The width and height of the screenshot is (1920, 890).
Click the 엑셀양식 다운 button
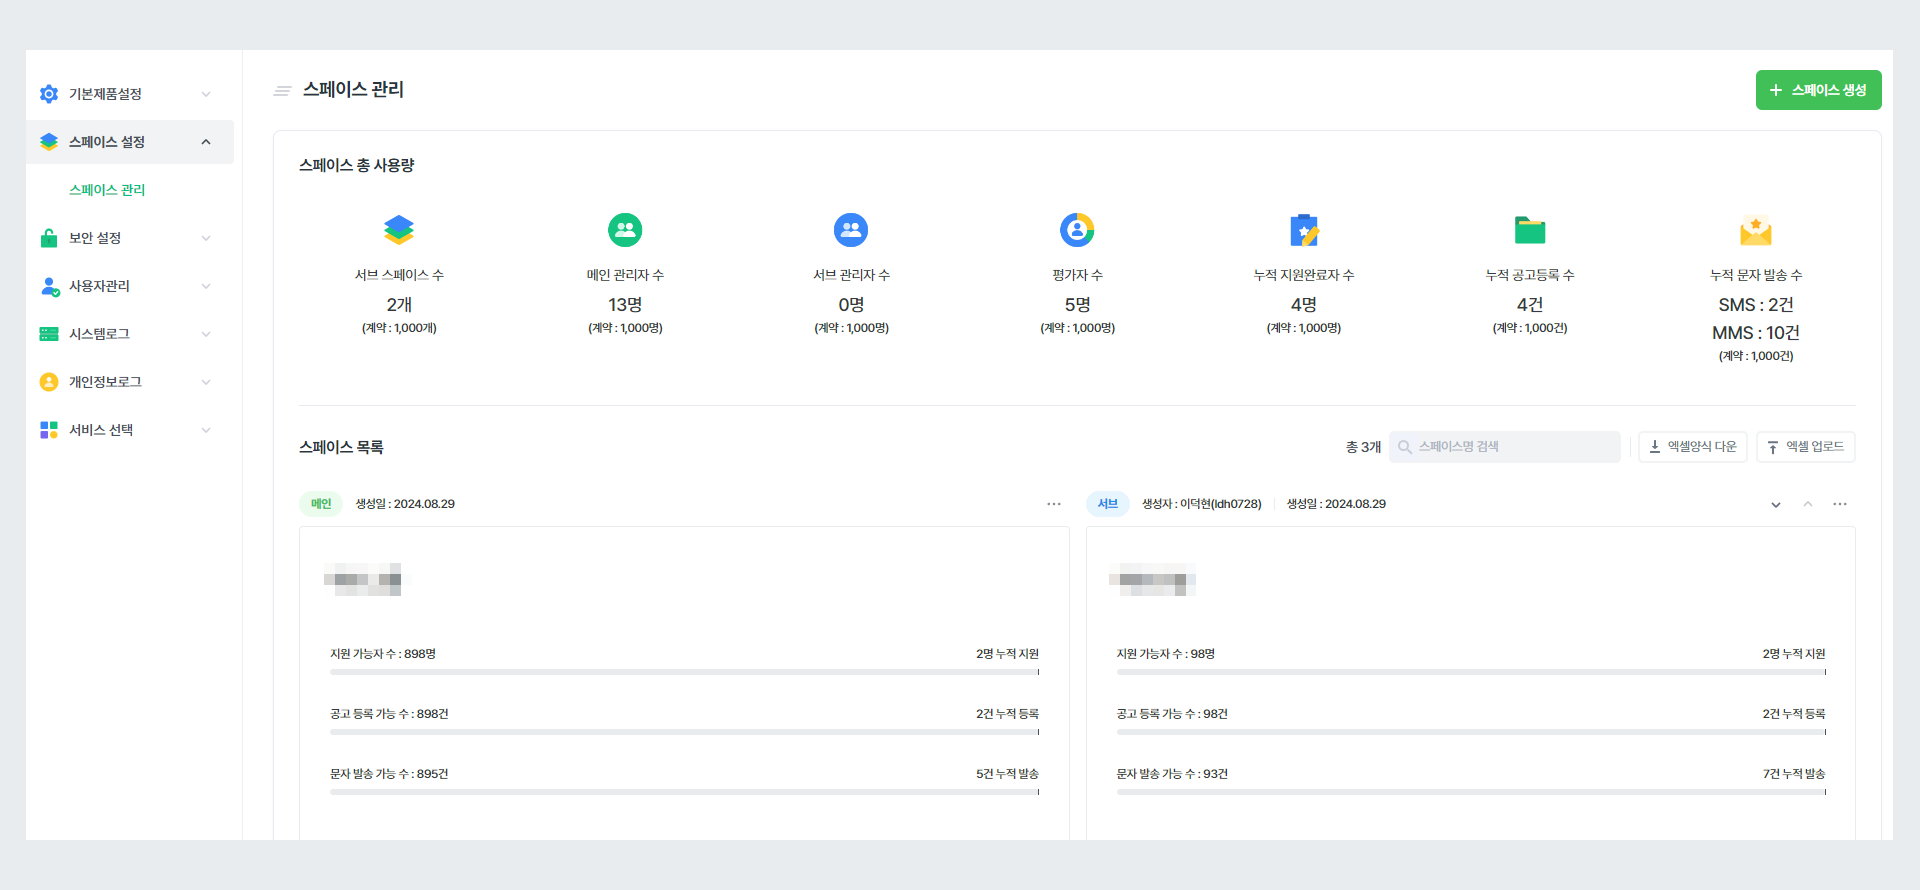(x=1693, y=447)
